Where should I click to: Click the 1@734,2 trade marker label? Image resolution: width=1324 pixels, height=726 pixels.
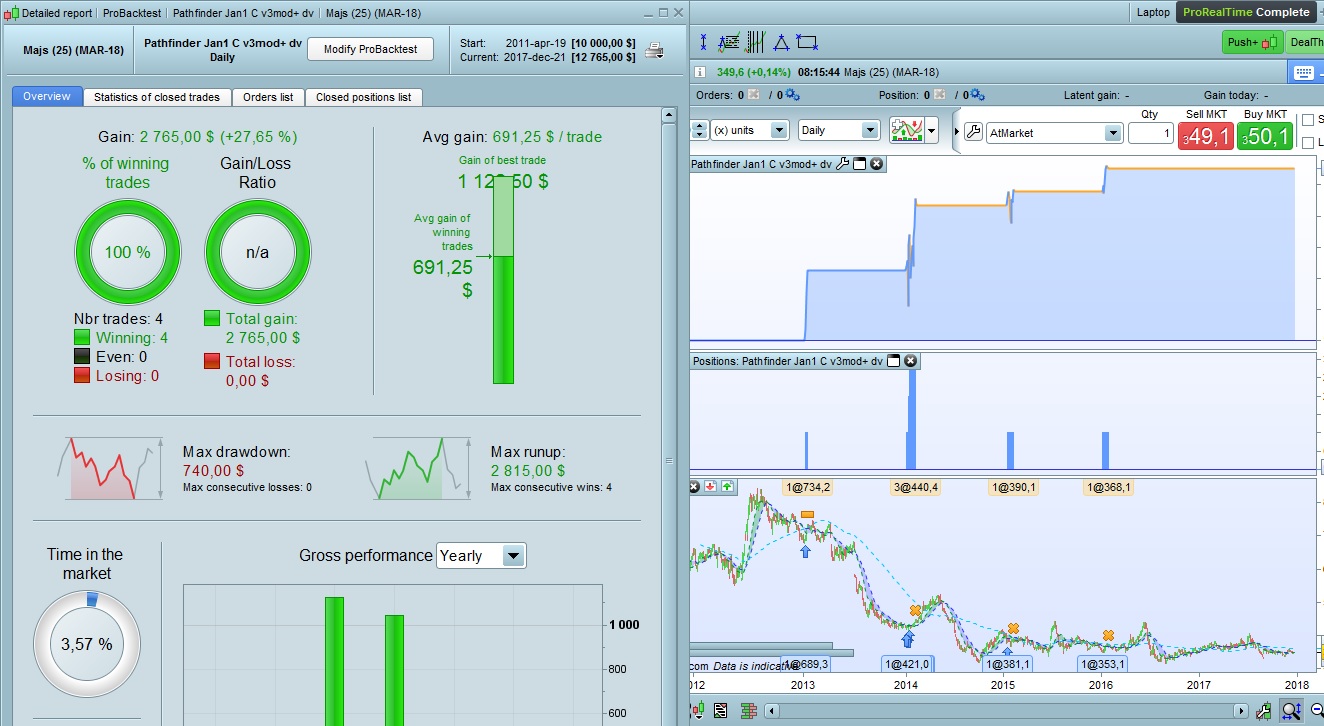[808, 487]
